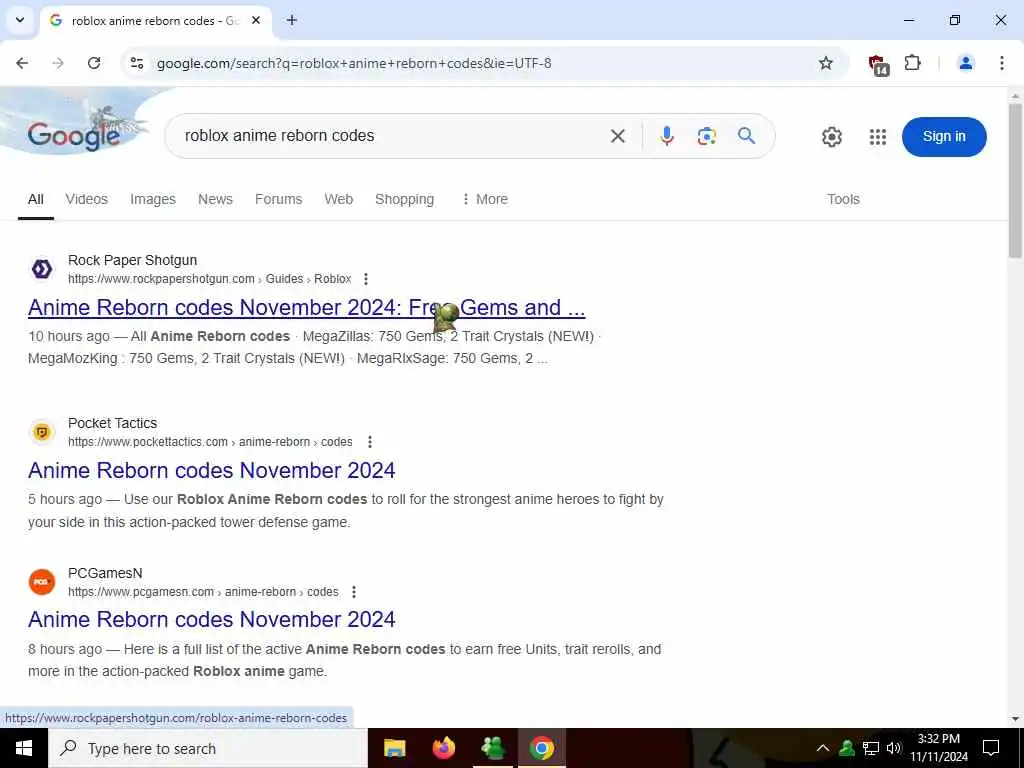
Task: Click the Rock Paper Shotgun site favicon
Action: (x=42, y=269)
